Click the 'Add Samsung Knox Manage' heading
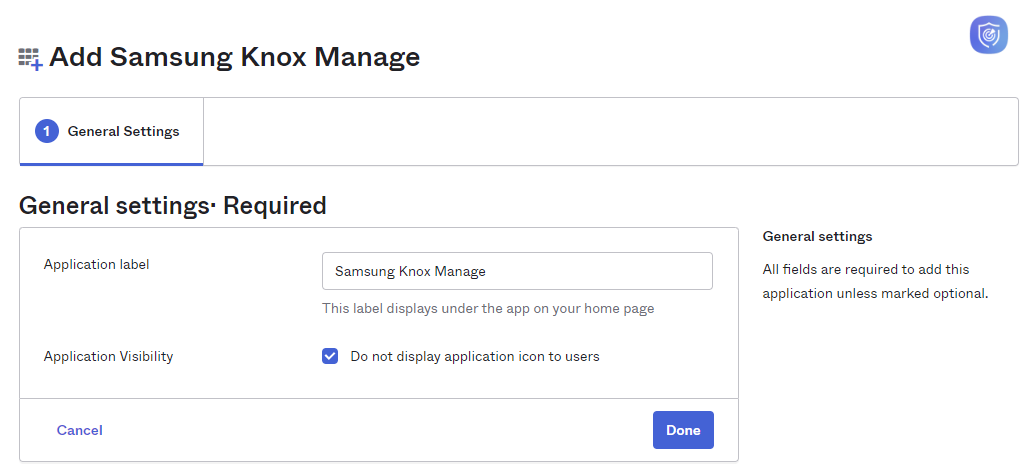The width and height of the screenshot is (1027, 473). pos(234,57)
